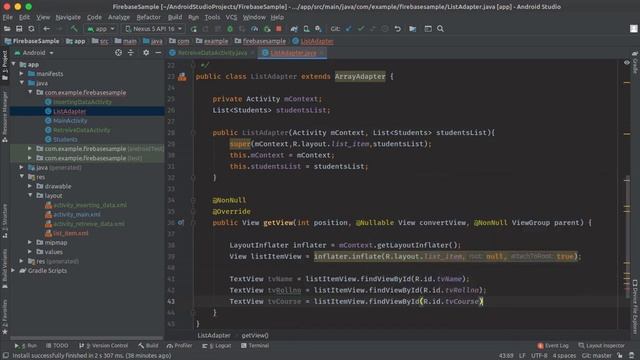
Task: Expand the mipmap folder
Action: (x=30, y=242)
